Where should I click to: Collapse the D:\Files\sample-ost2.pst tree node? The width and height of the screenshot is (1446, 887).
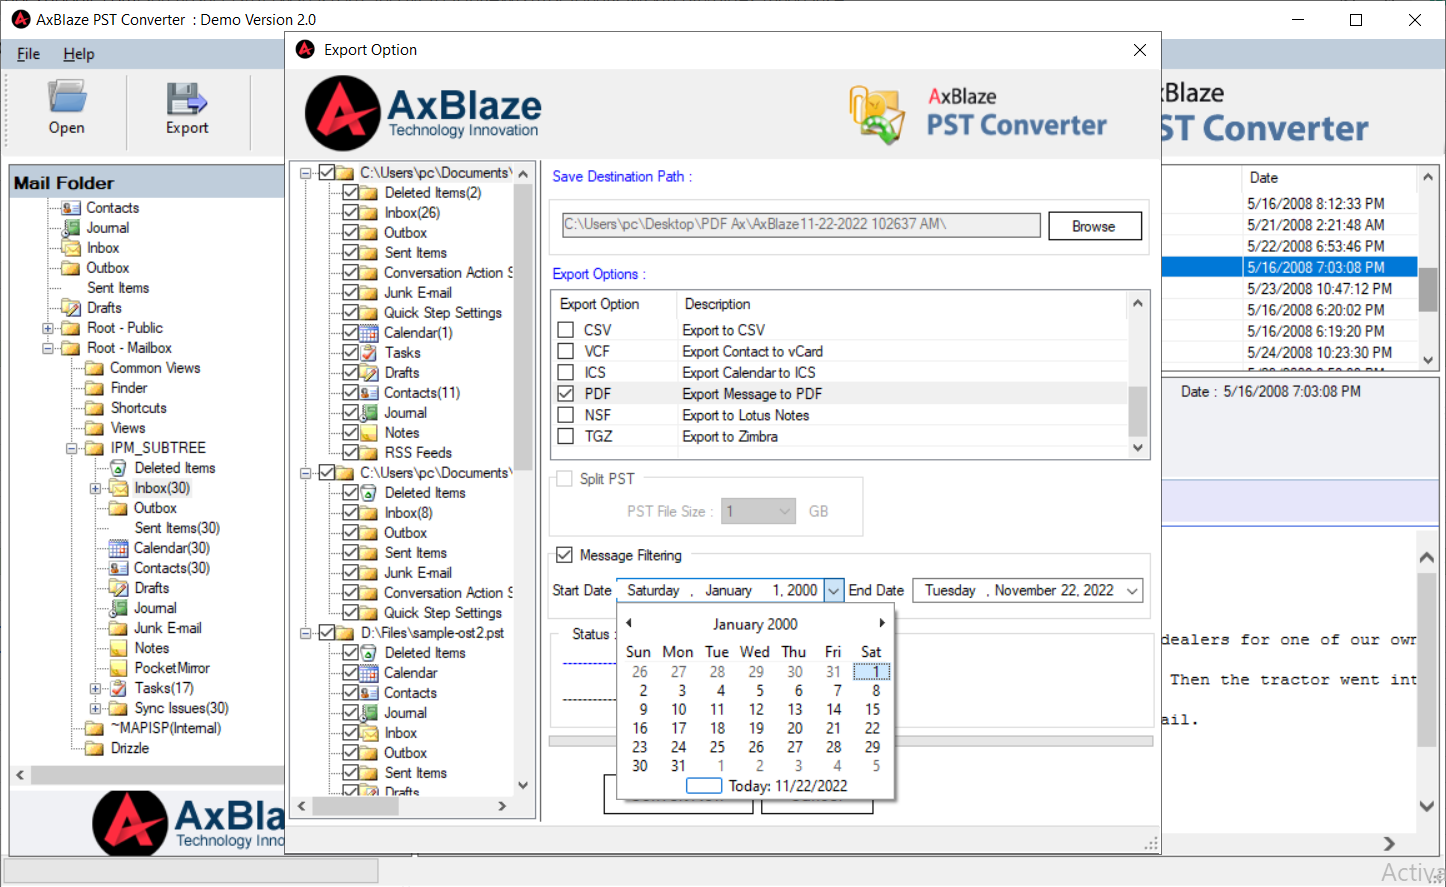tap(305, 633)
